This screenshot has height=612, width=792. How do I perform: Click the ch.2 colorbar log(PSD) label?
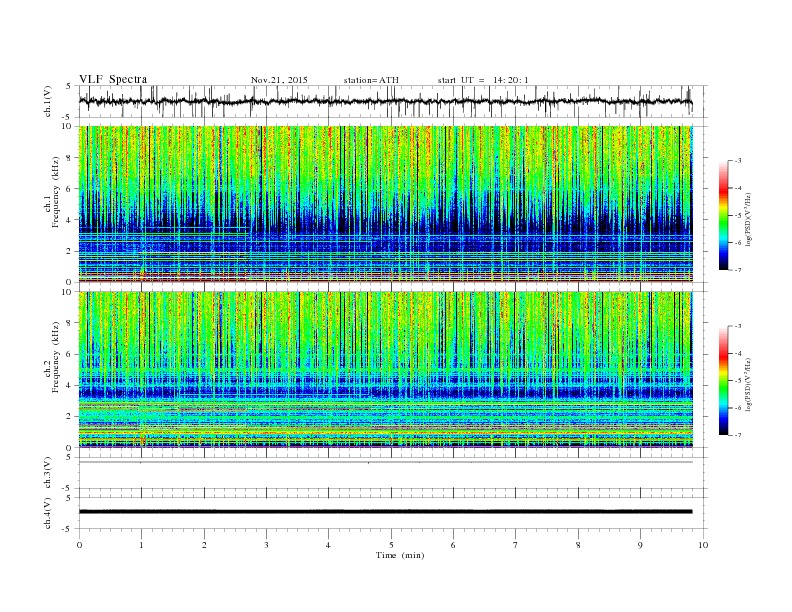pos(748,384)
